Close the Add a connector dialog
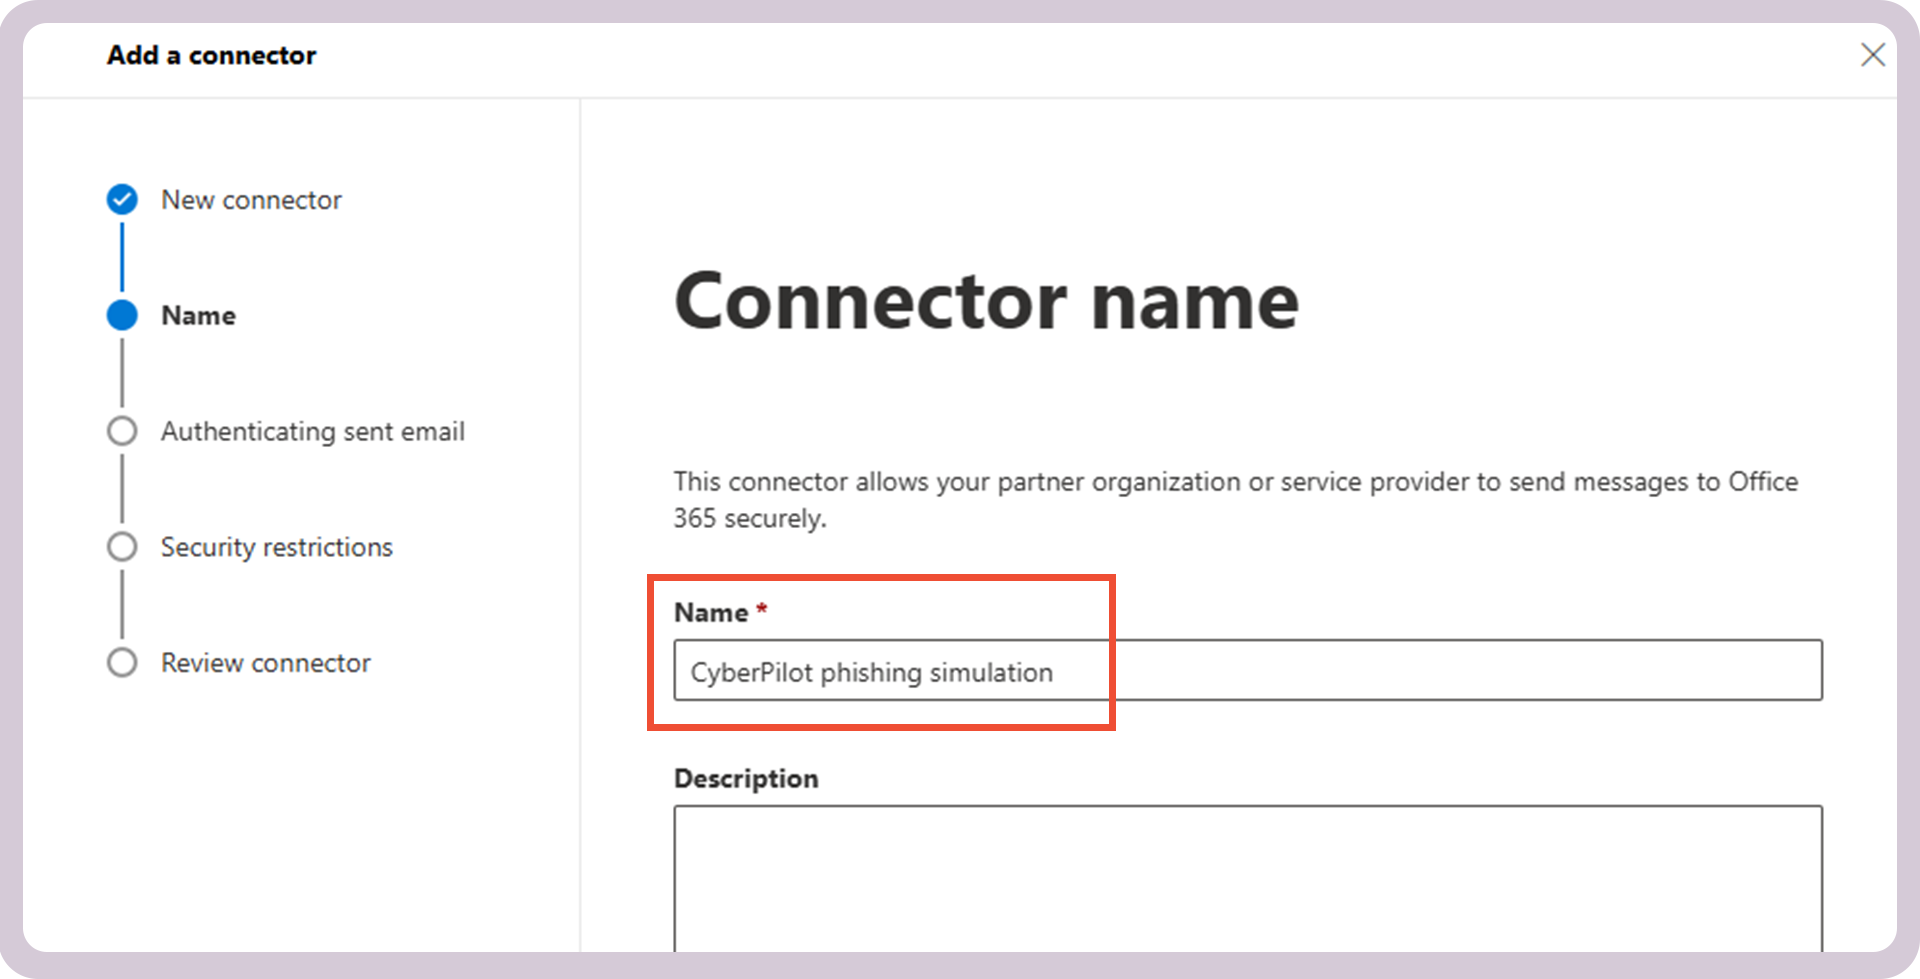 [x=1873, y=55]
